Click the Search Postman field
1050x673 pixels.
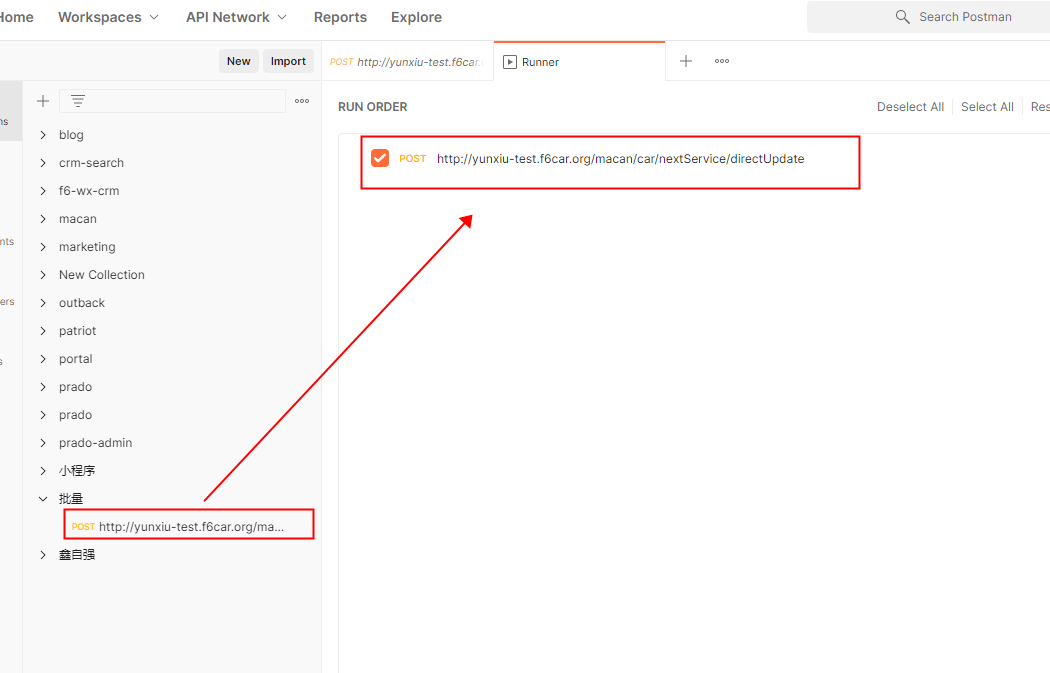(928, 17)
